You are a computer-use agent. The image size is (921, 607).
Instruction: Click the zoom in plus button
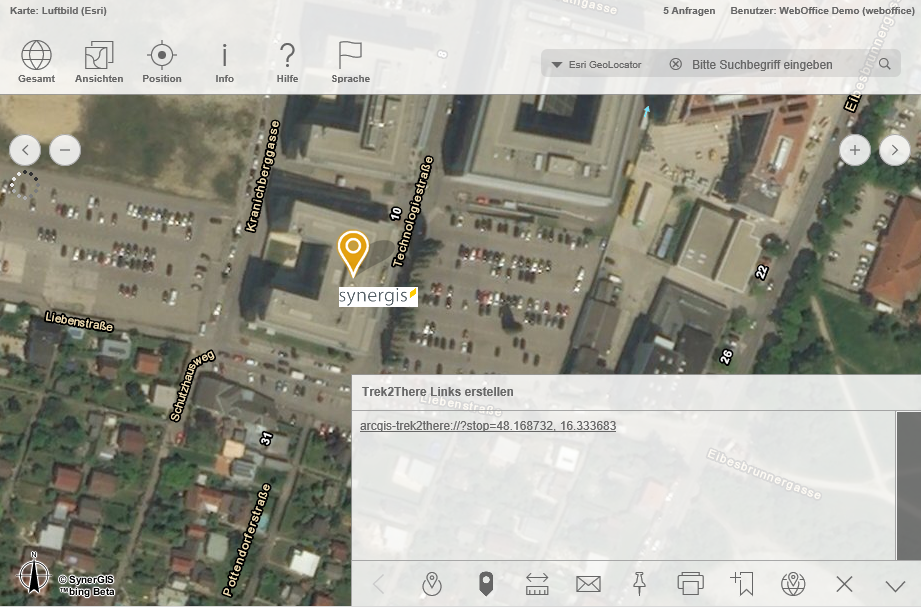click(854, 151)
